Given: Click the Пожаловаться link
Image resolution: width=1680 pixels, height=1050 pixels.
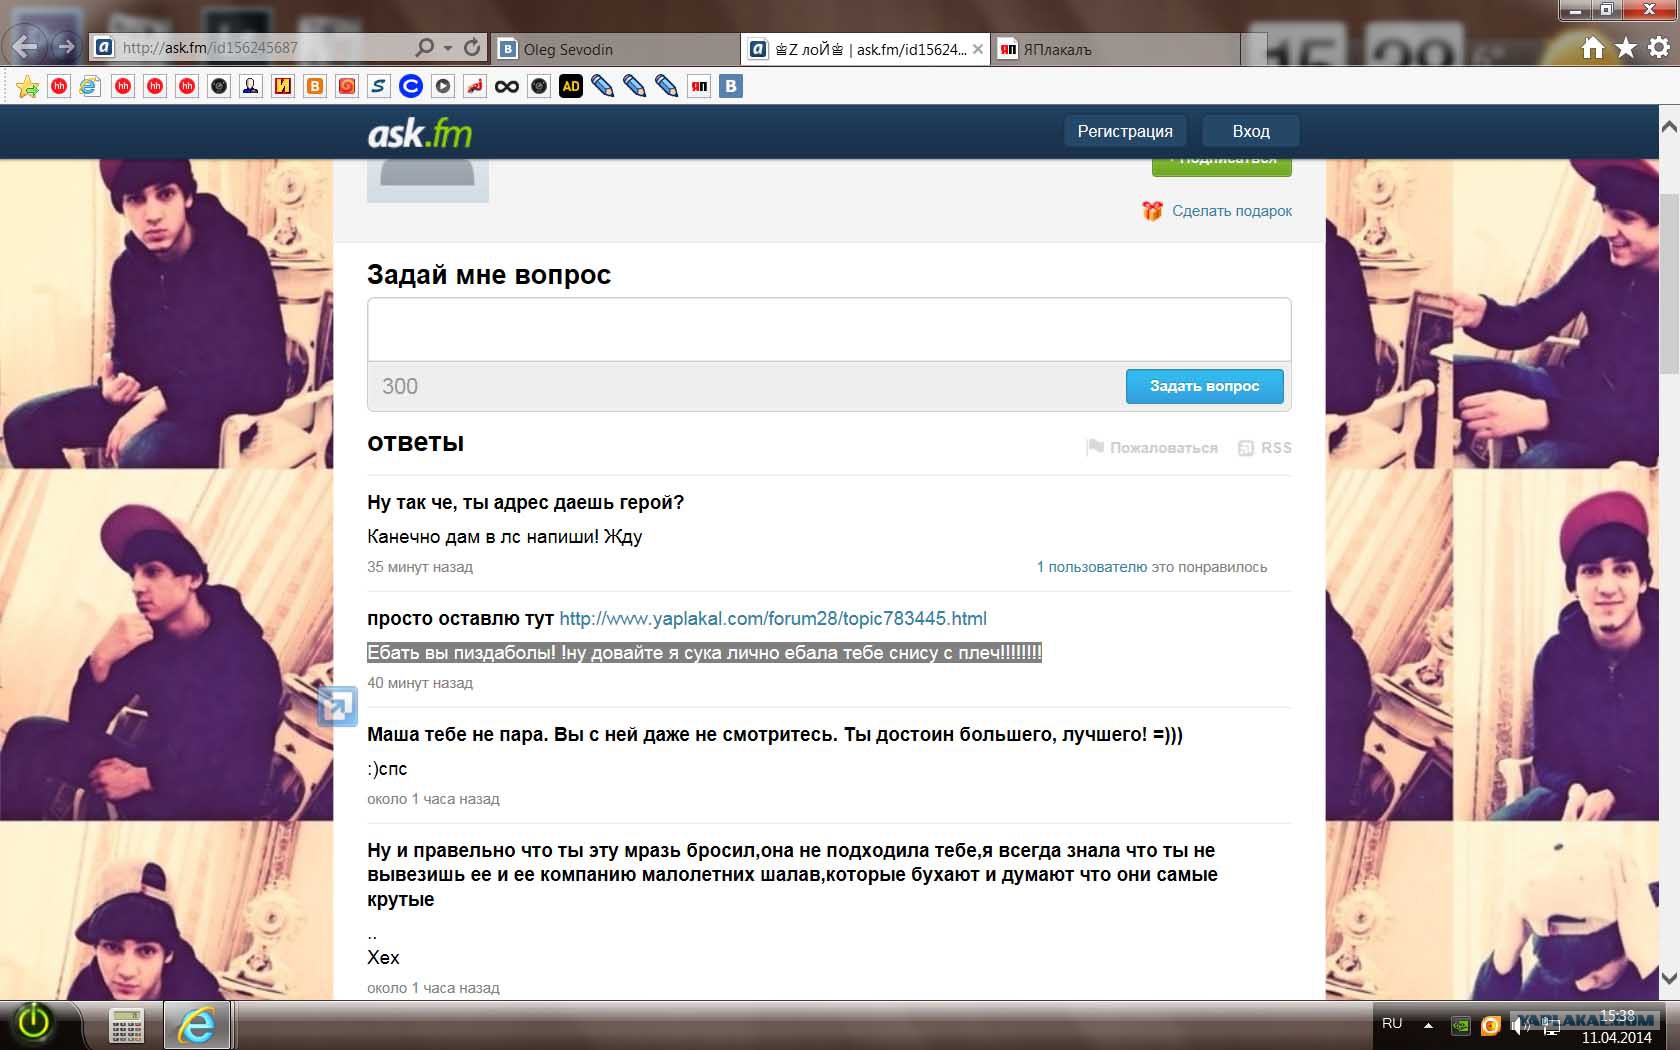Looking at the screenshot, I should pyautogui.click(x=1164, y=448).
